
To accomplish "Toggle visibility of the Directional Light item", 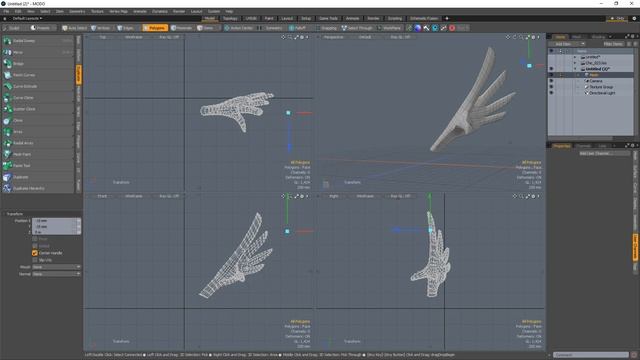I will pyautogui.click(x=551, y=93).
